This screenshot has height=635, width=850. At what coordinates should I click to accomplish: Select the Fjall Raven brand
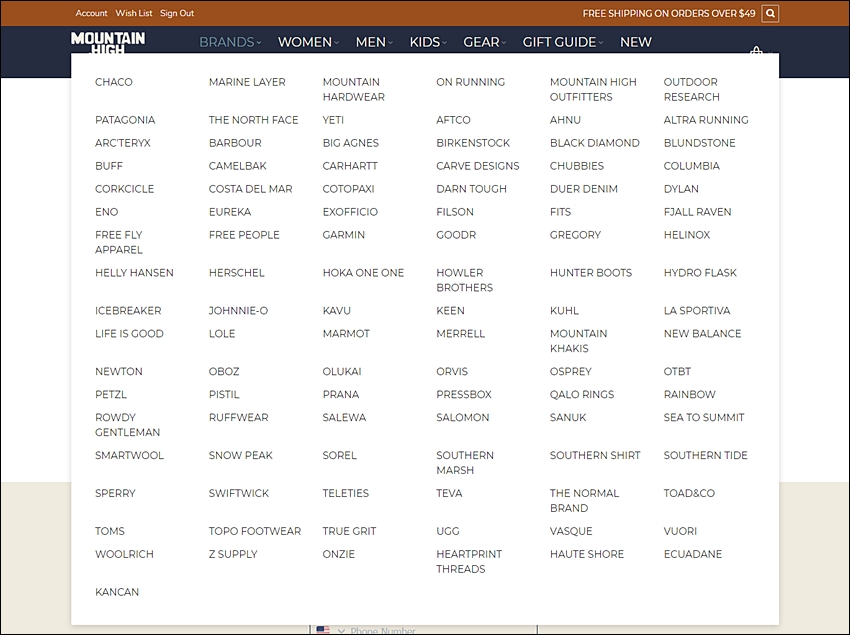tap(697, 212)
